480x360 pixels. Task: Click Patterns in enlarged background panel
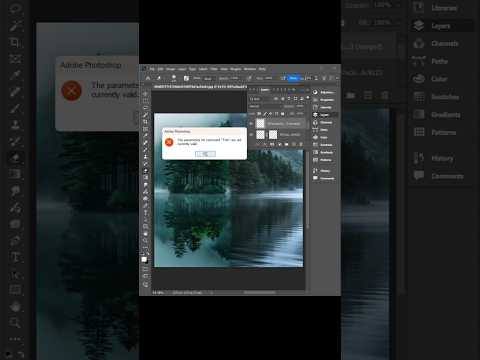click(x=443, y=132)
